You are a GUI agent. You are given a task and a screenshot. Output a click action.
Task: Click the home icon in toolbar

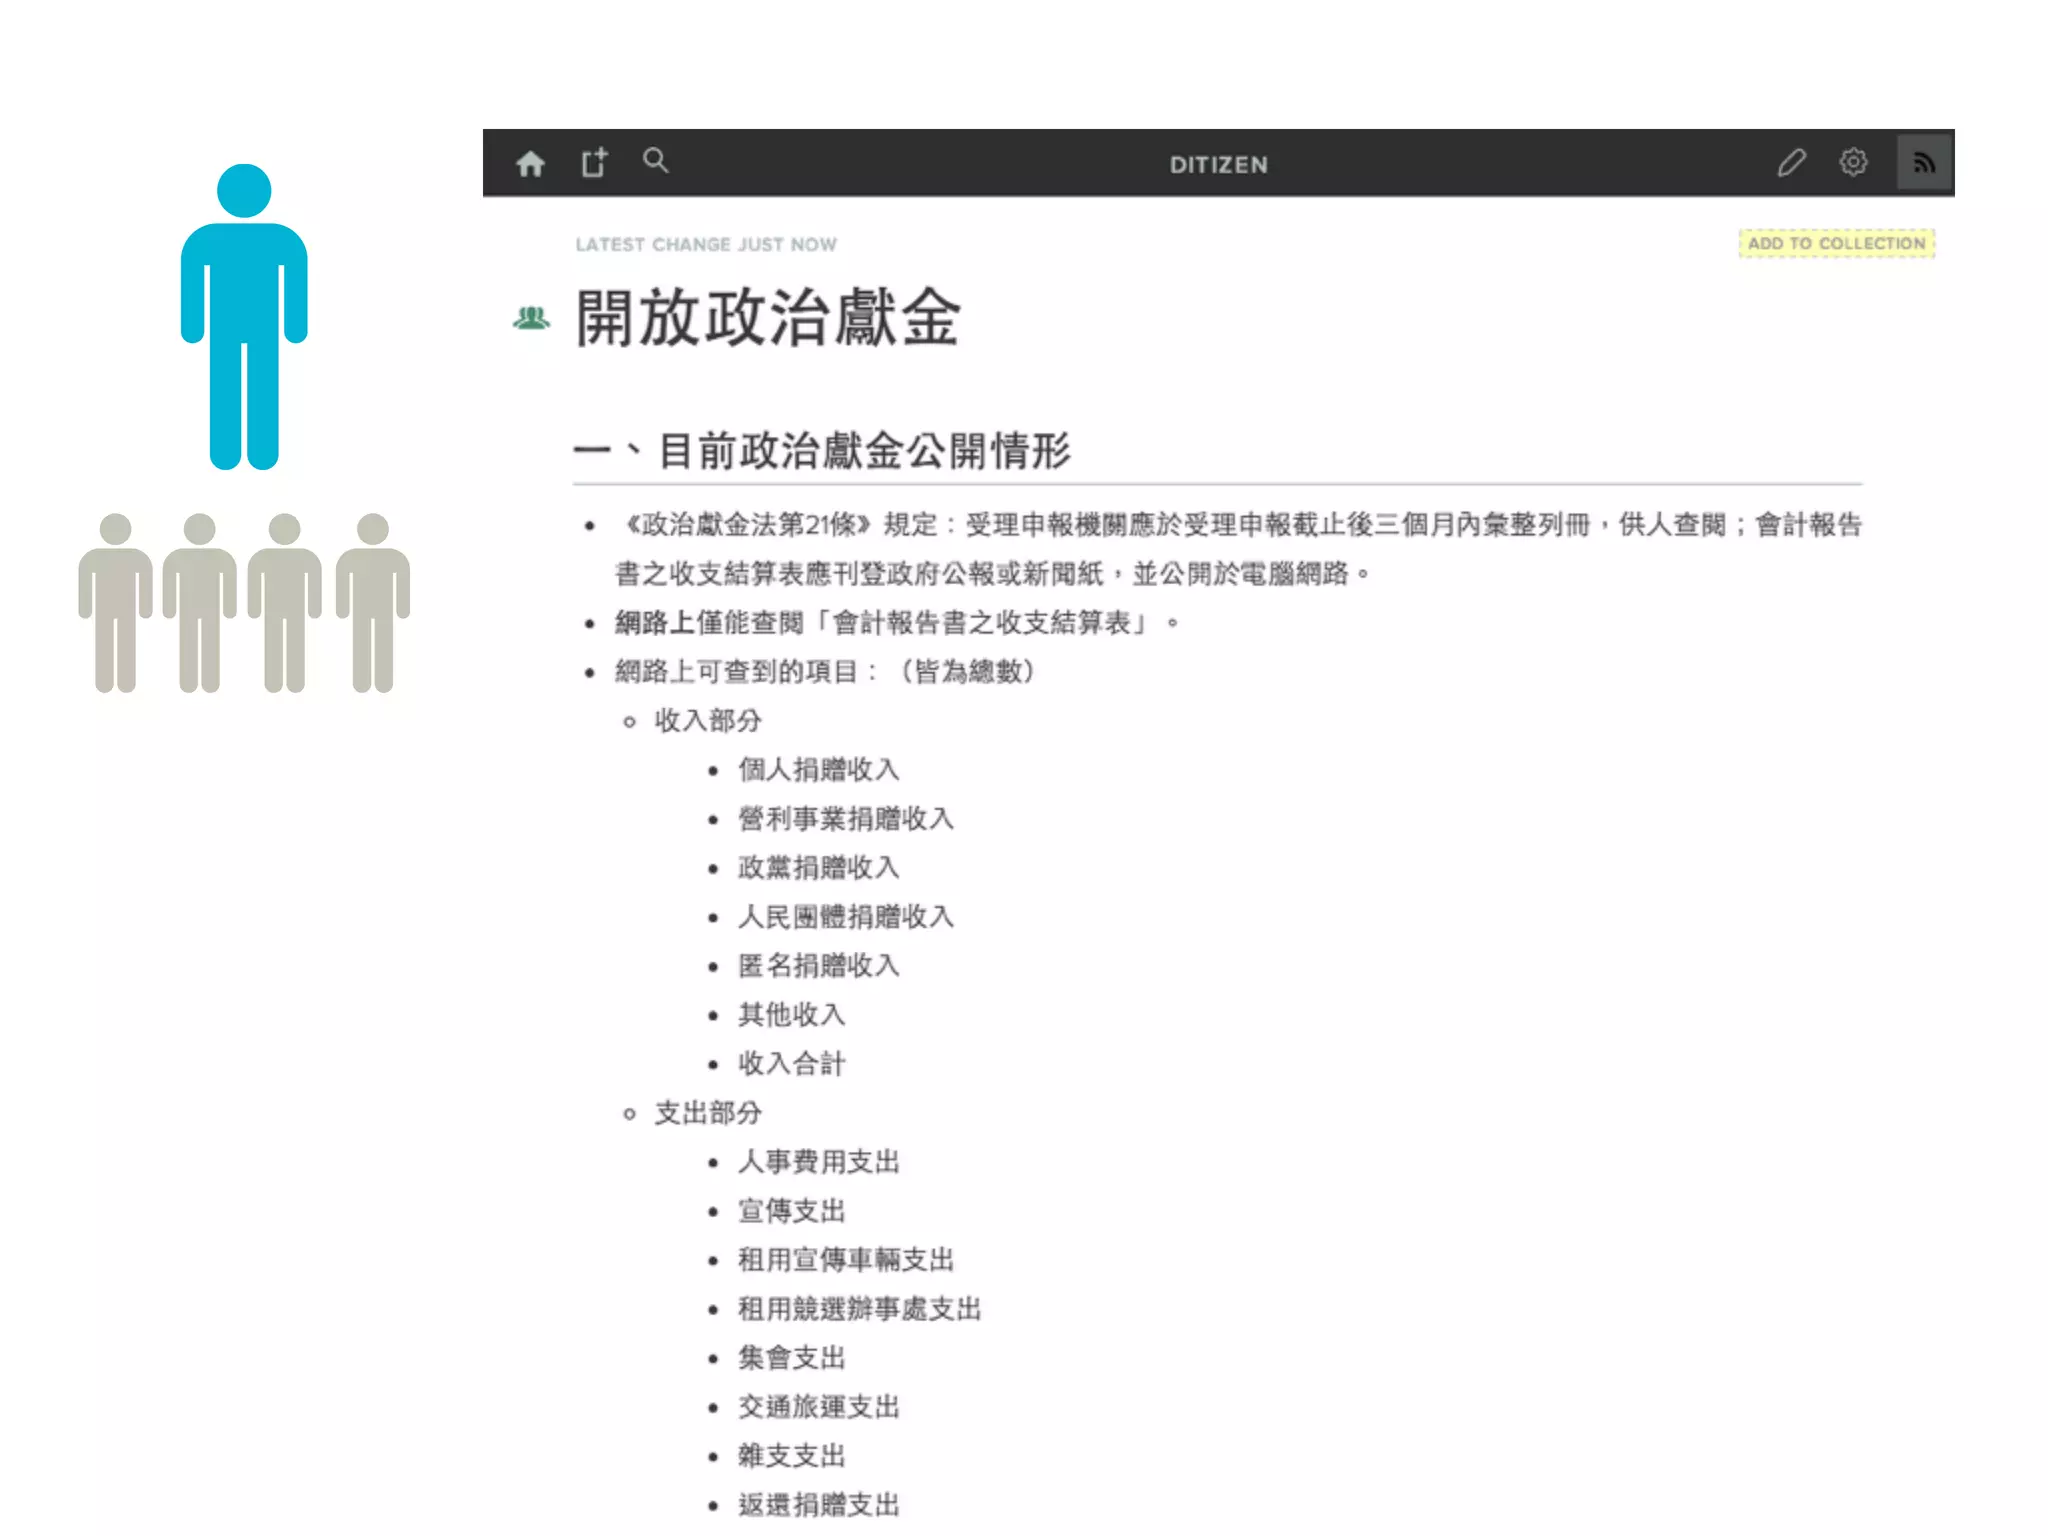point(530,163)
